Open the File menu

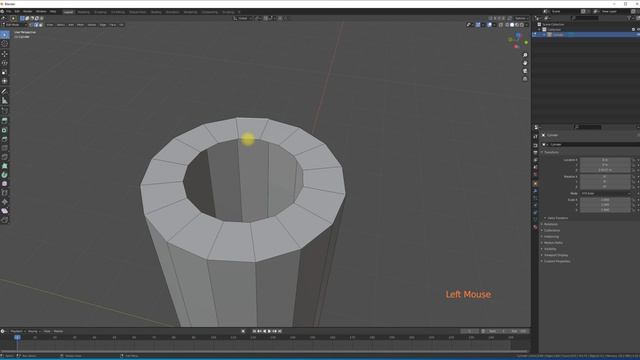click(x=8, y=11)
